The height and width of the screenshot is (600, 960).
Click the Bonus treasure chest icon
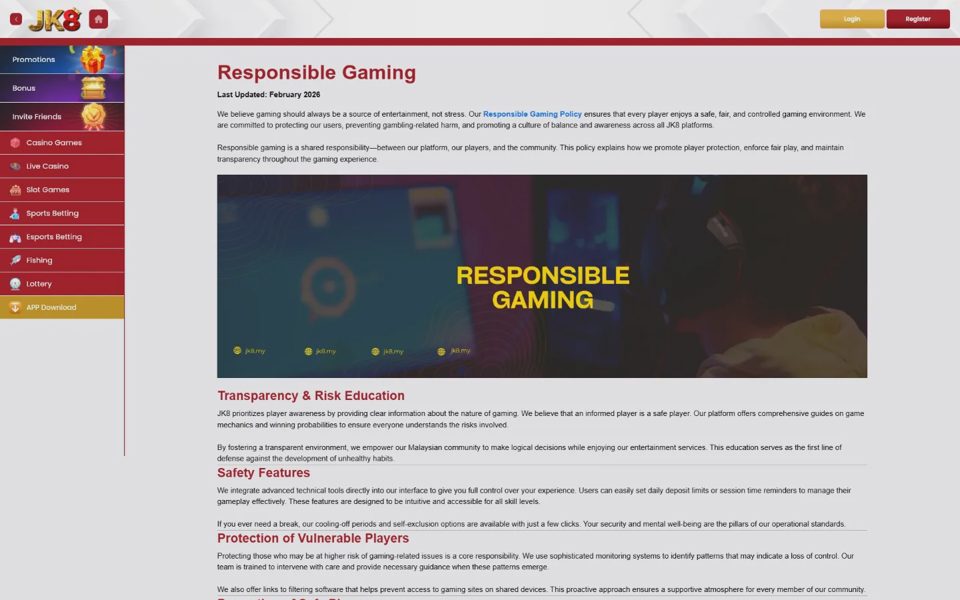pos(93,88)
